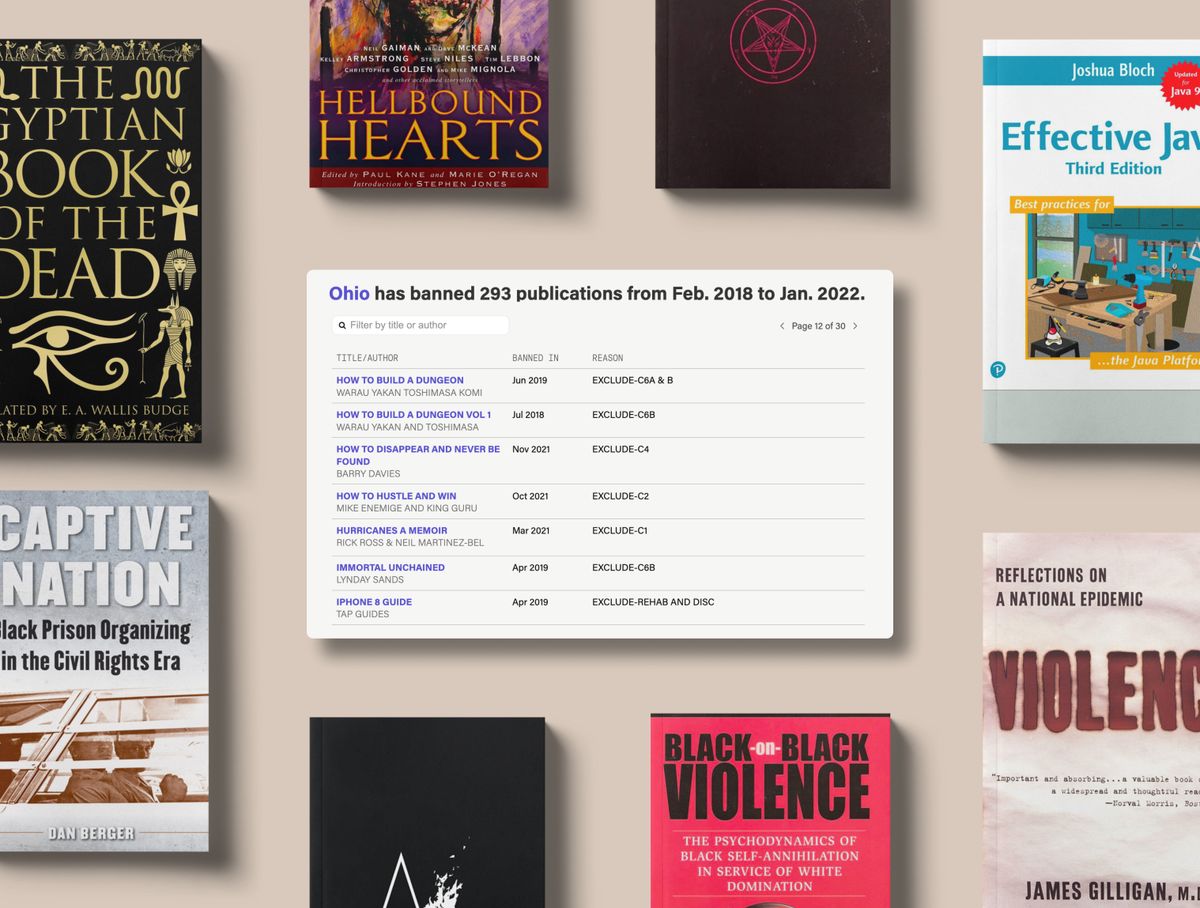Open "Hurricanes A Memoir" entry
This screenshot has height=908, width=1200.
pyautogui.click(x=391, y=531)
